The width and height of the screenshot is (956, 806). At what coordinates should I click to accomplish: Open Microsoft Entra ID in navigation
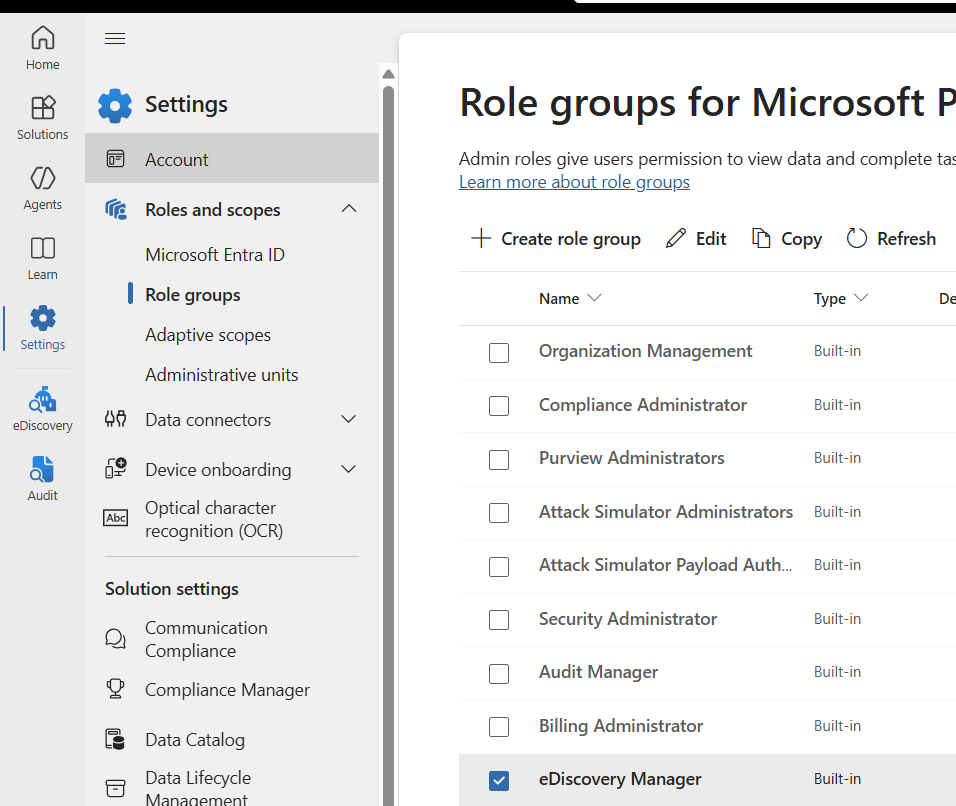(x=215, y=255)
